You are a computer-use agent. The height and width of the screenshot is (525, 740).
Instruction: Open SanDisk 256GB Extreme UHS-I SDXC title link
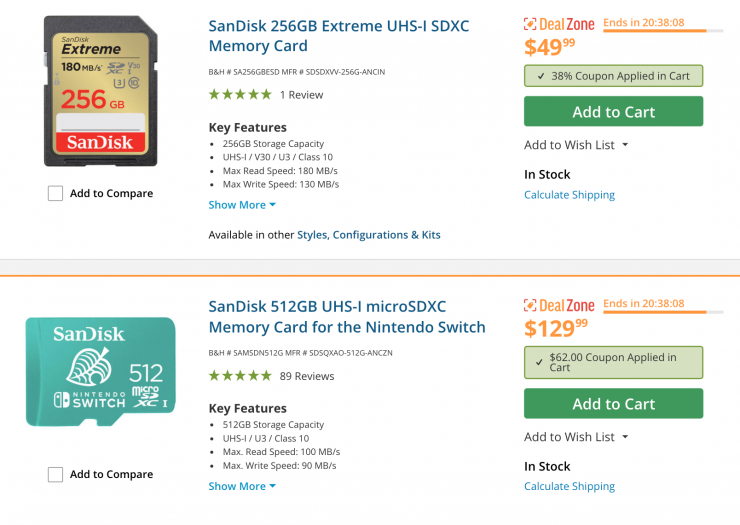click(x=338, y=35)
